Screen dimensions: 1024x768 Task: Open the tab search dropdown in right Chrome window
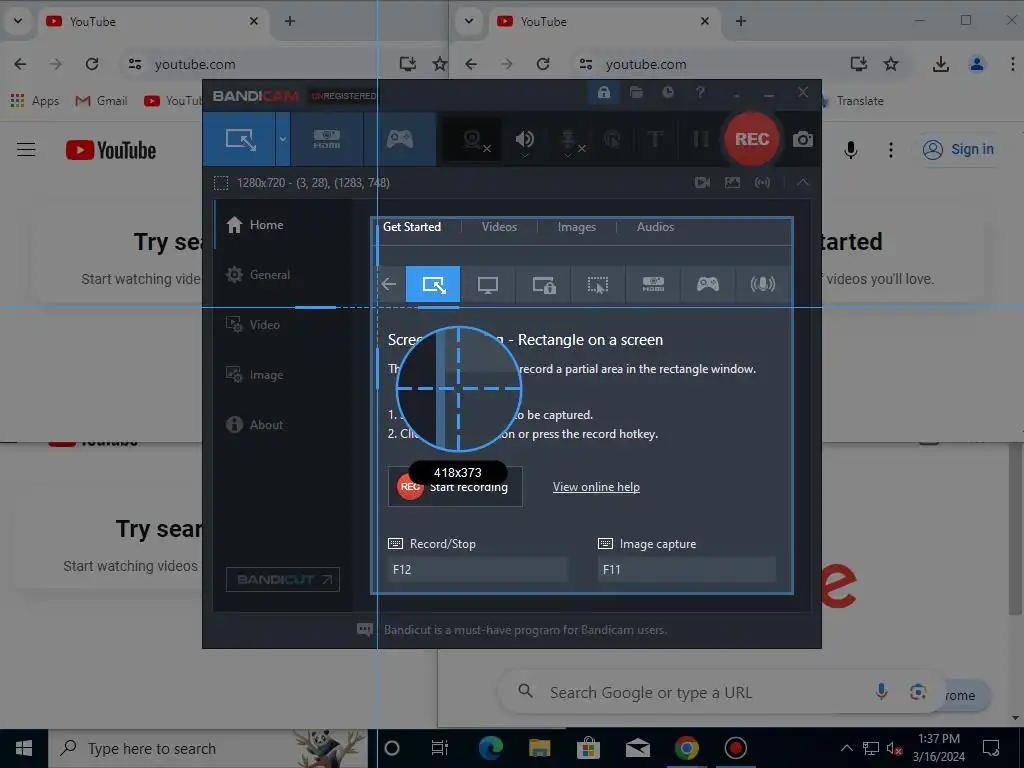468,21
